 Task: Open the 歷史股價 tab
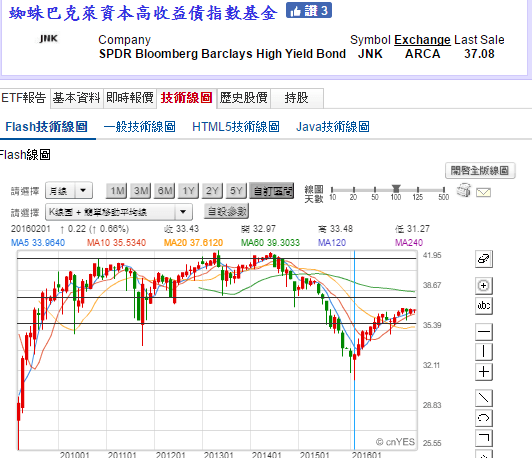click(243, 98)
